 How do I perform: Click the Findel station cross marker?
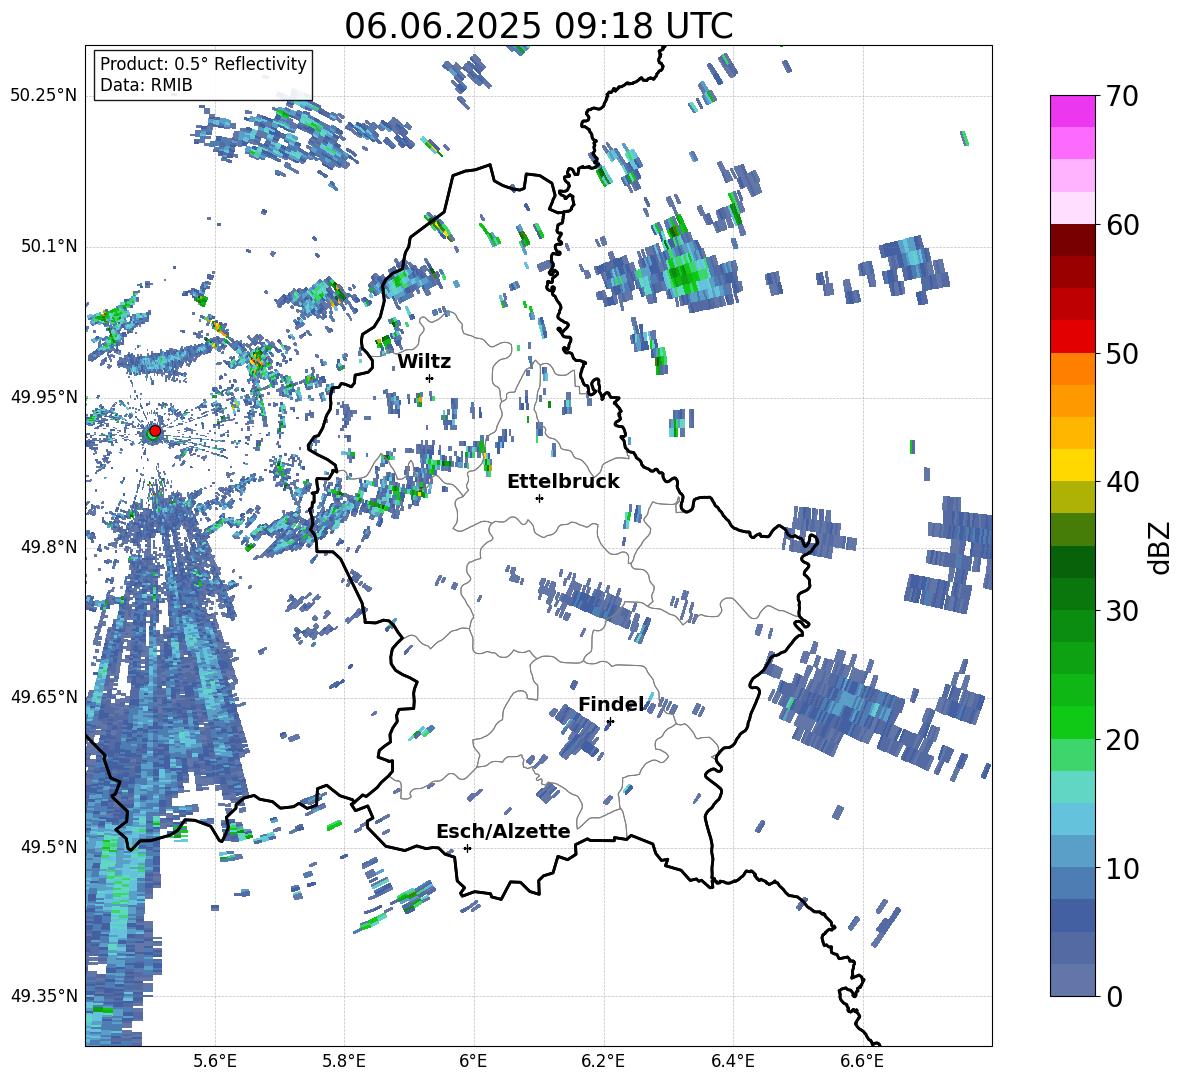click(610, 722)
